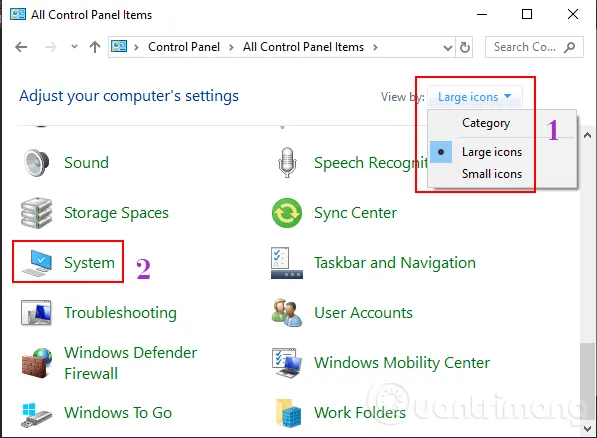Open the Sound speaker icon
The height and width of the screenshot is (438, 597).
pyautogui.click(x=37, y=163)
